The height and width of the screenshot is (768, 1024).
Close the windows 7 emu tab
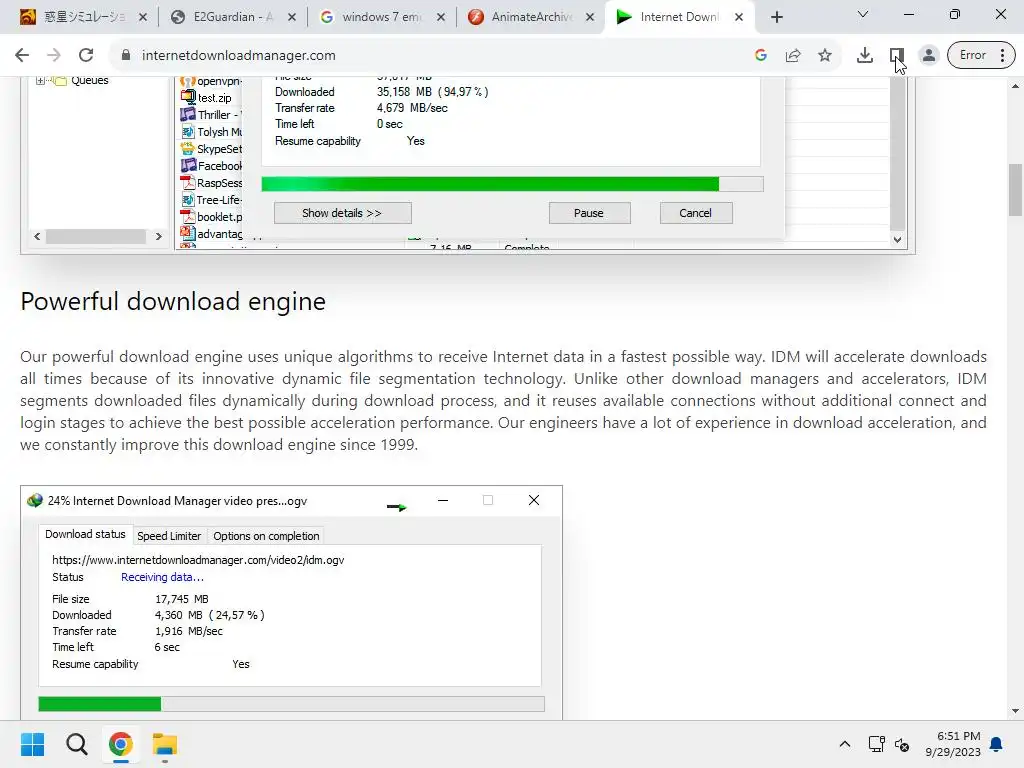tap(441, 17)
